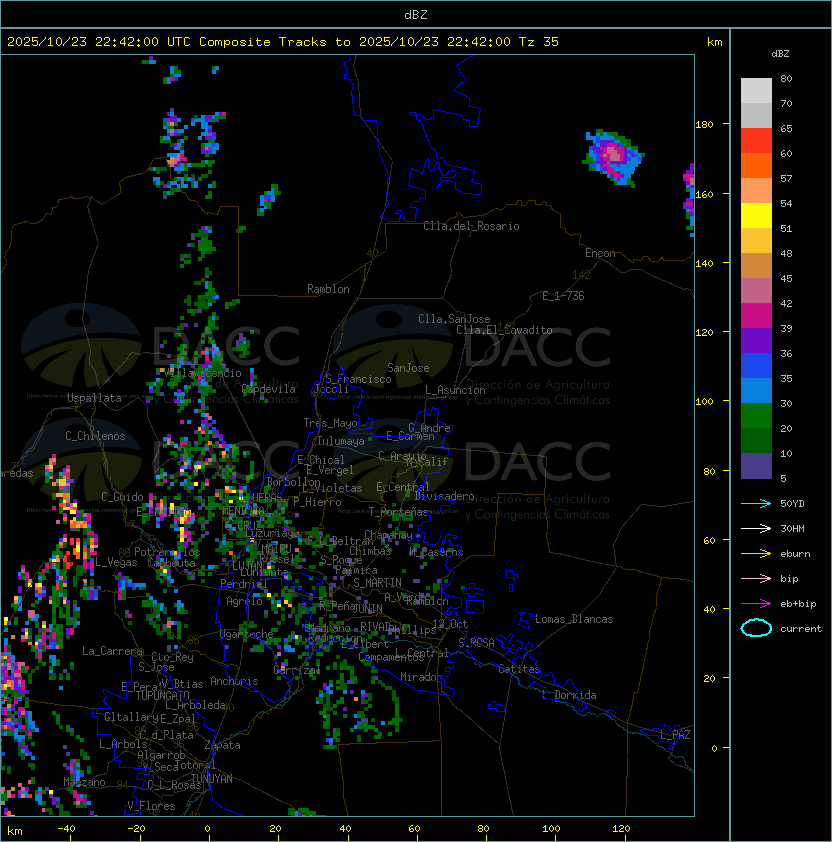Click the 'Encon' place label
This screenshot has width=832, height=842.
coord(600,253)
